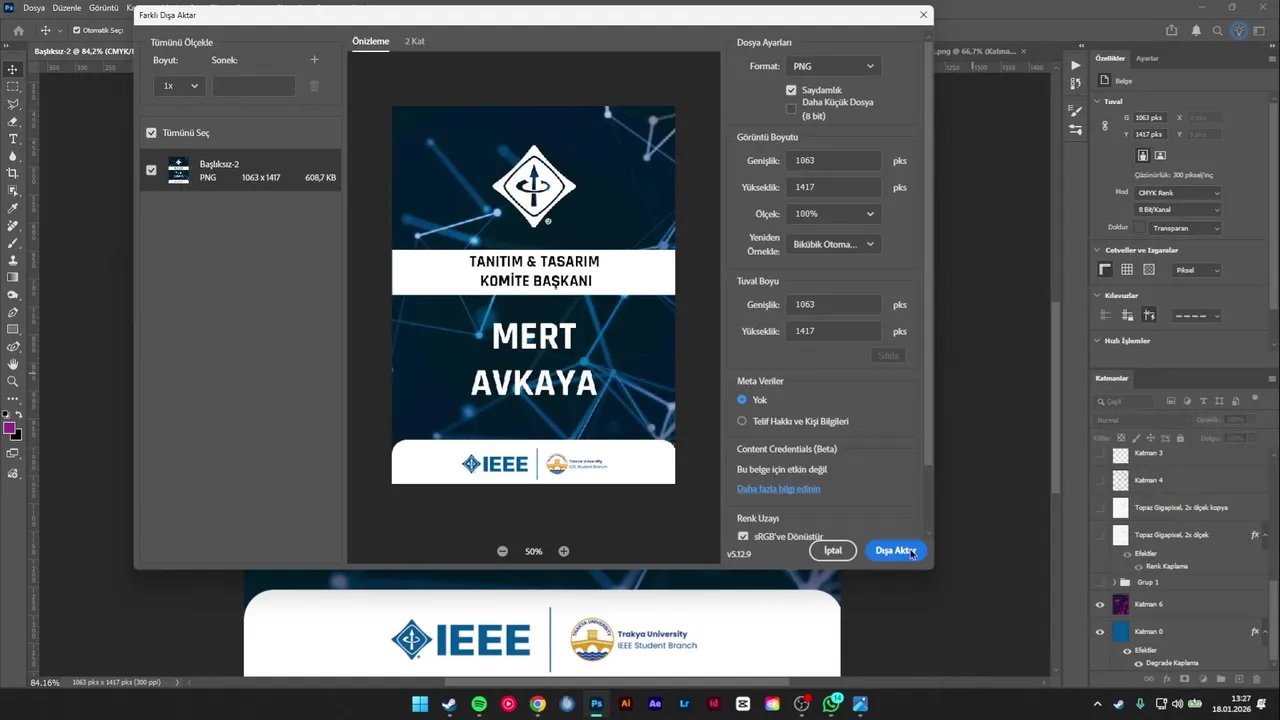1280x720 pixels.
Task: Open the CMYK Renk mode dropdown
Action: [x=1178, y=193]
